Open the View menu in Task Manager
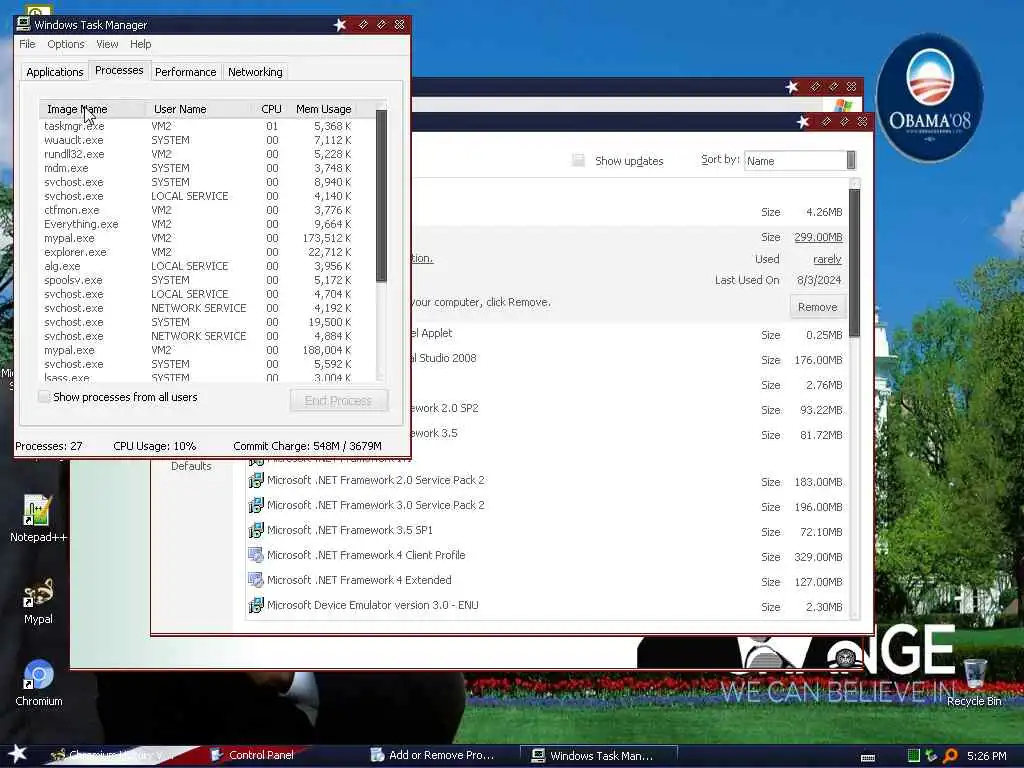This screenshot has height=768, width=1024. 107,44
